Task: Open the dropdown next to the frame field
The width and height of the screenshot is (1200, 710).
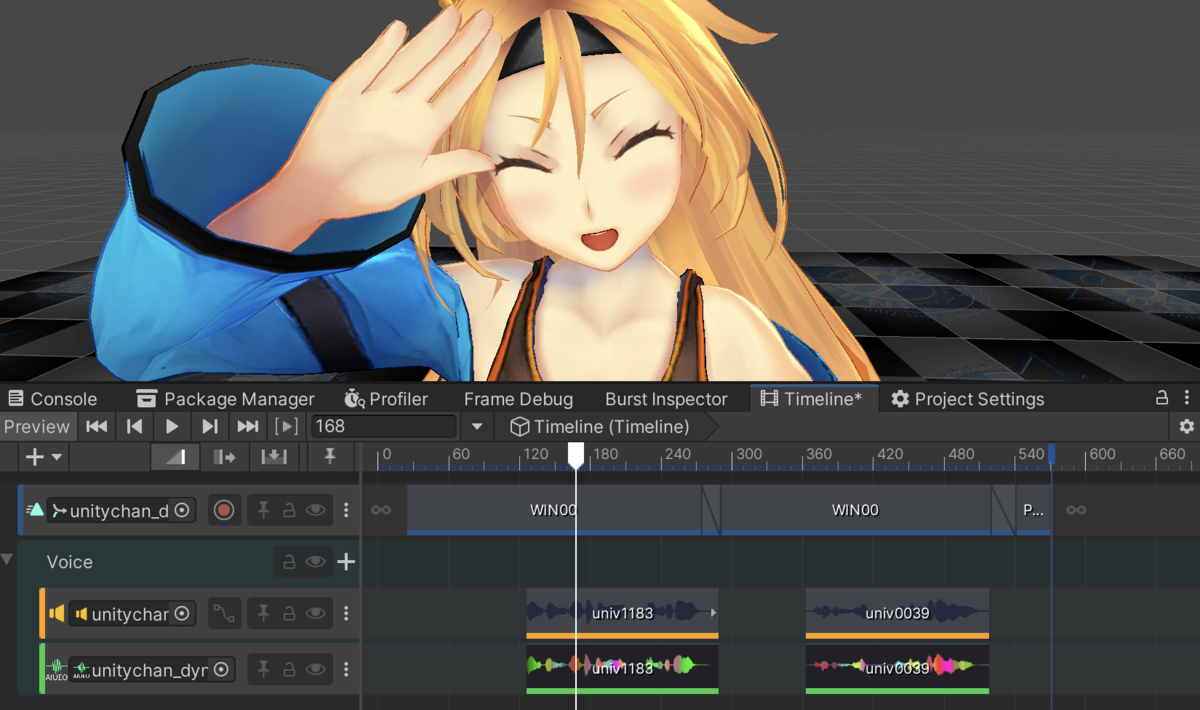Action: pyautogui.click(x=477, y=427)
